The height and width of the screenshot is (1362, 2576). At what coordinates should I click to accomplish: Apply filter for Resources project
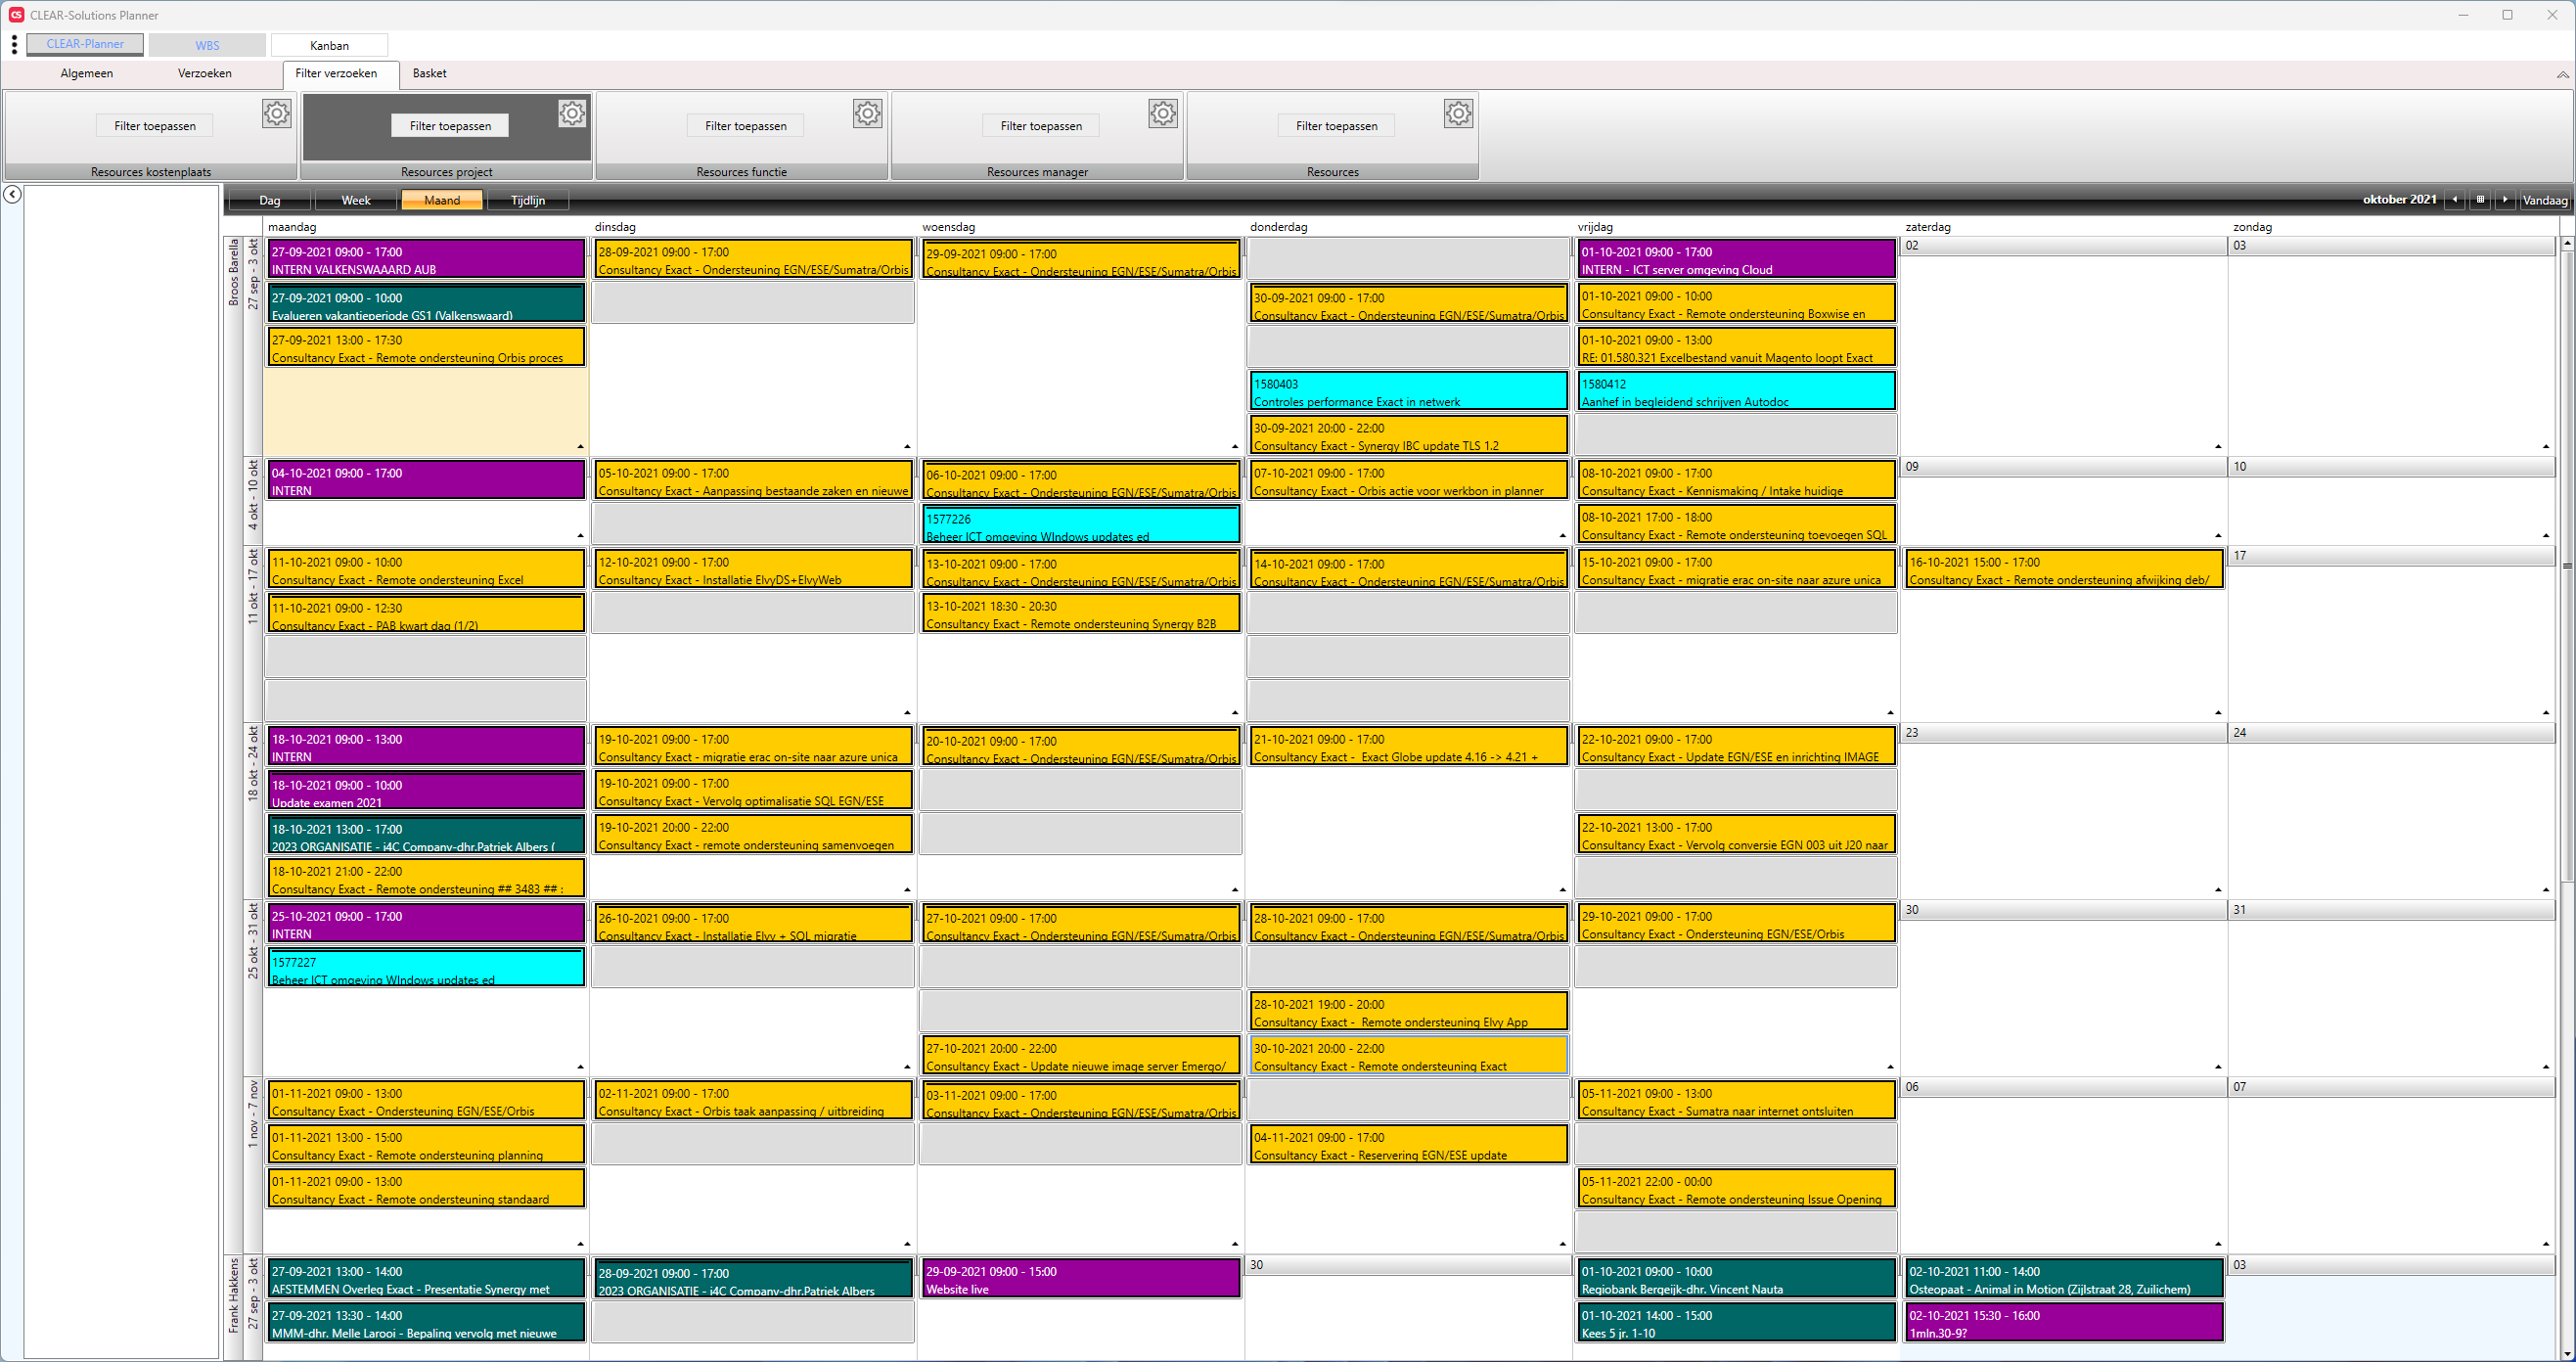pos(450,126)
